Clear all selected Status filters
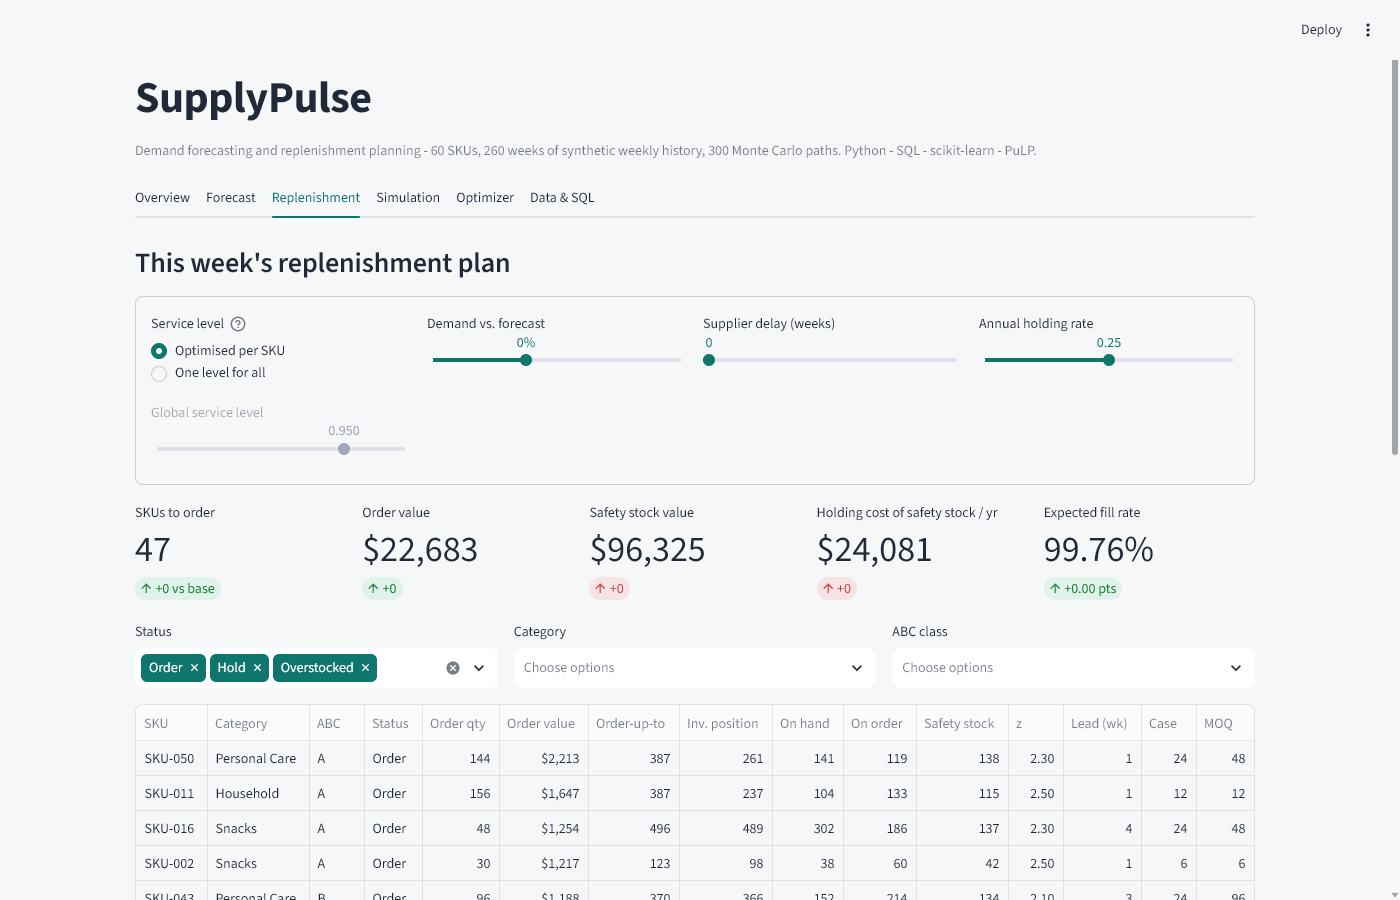Viewport: 1400px width, 900px height. coord(453,668)
